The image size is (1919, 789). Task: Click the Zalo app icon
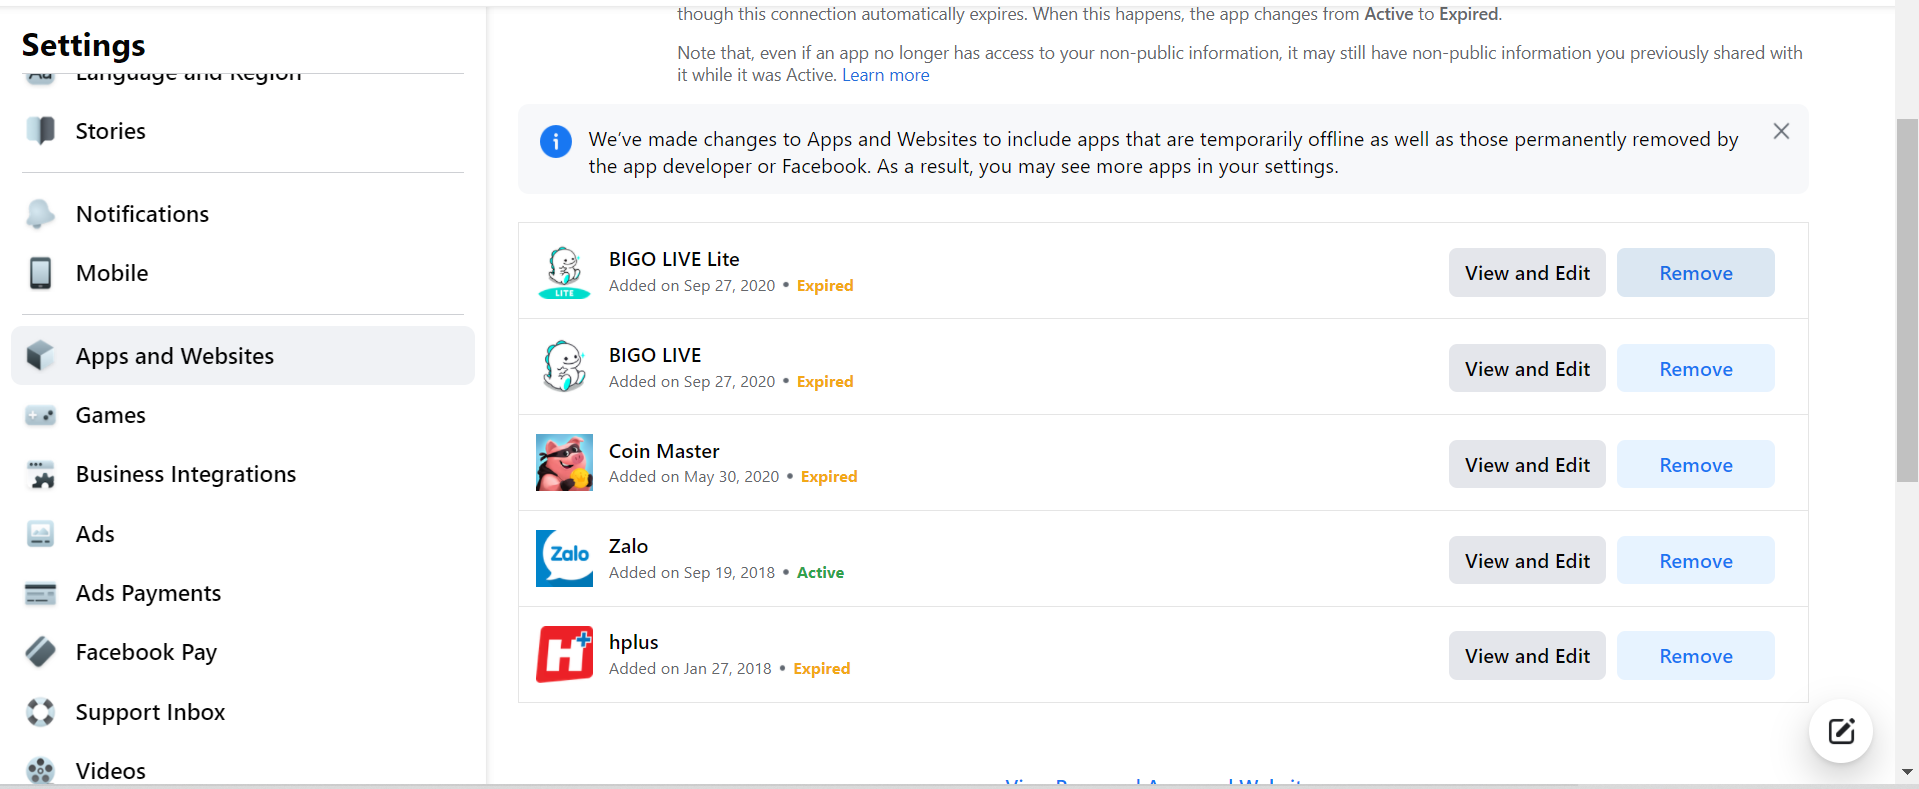pos(564,558)
